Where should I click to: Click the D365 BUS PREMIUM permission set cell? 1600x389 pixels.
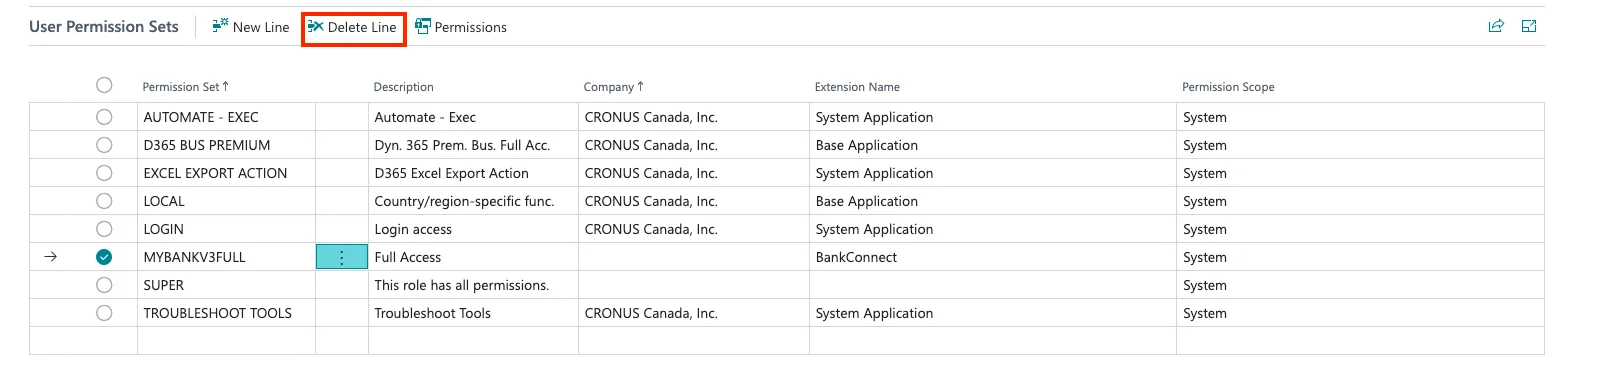(x=227, y=145)
